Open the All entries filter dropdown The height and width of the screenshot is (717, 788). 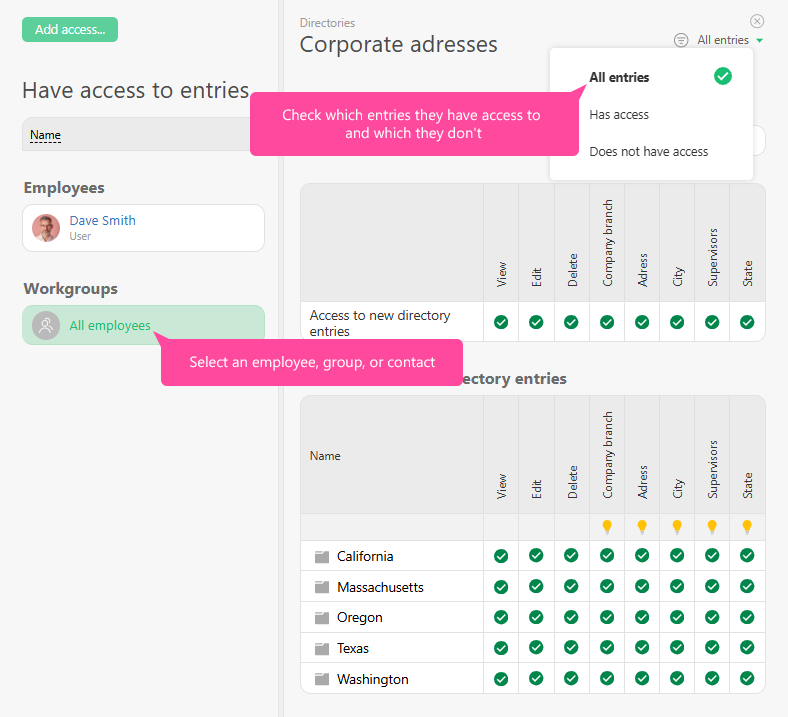pyautogui.click(x=729, y=40)
